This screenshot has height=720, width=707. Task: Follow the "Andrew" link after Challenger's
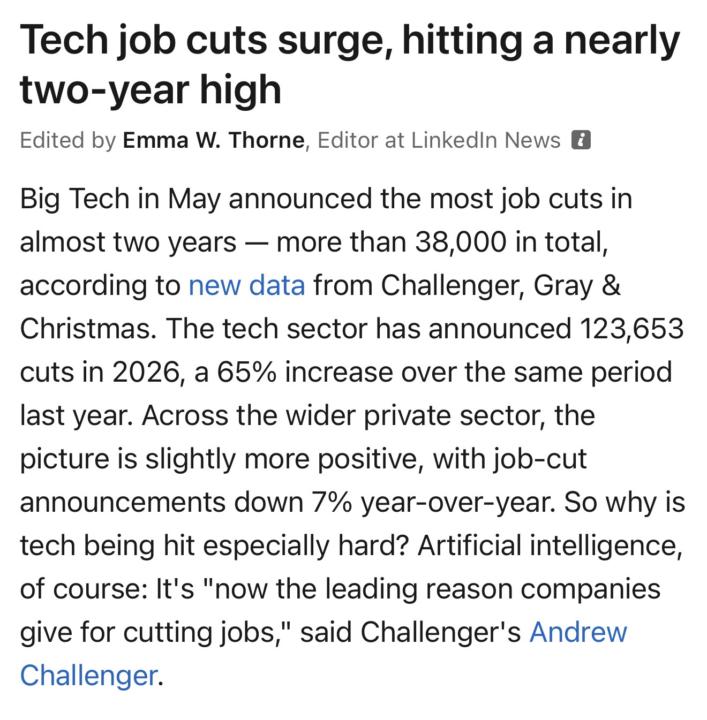(x=578, y=632)
